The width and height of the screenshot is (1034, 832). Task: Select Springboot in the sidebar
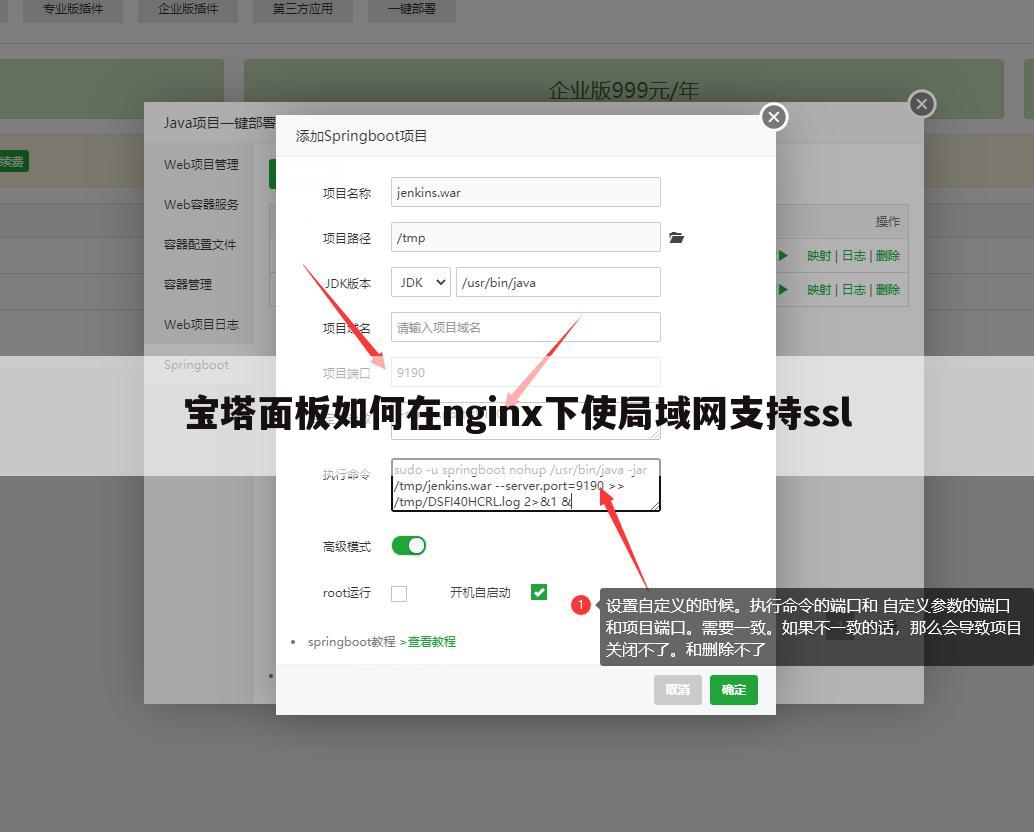tap(196, 365)
